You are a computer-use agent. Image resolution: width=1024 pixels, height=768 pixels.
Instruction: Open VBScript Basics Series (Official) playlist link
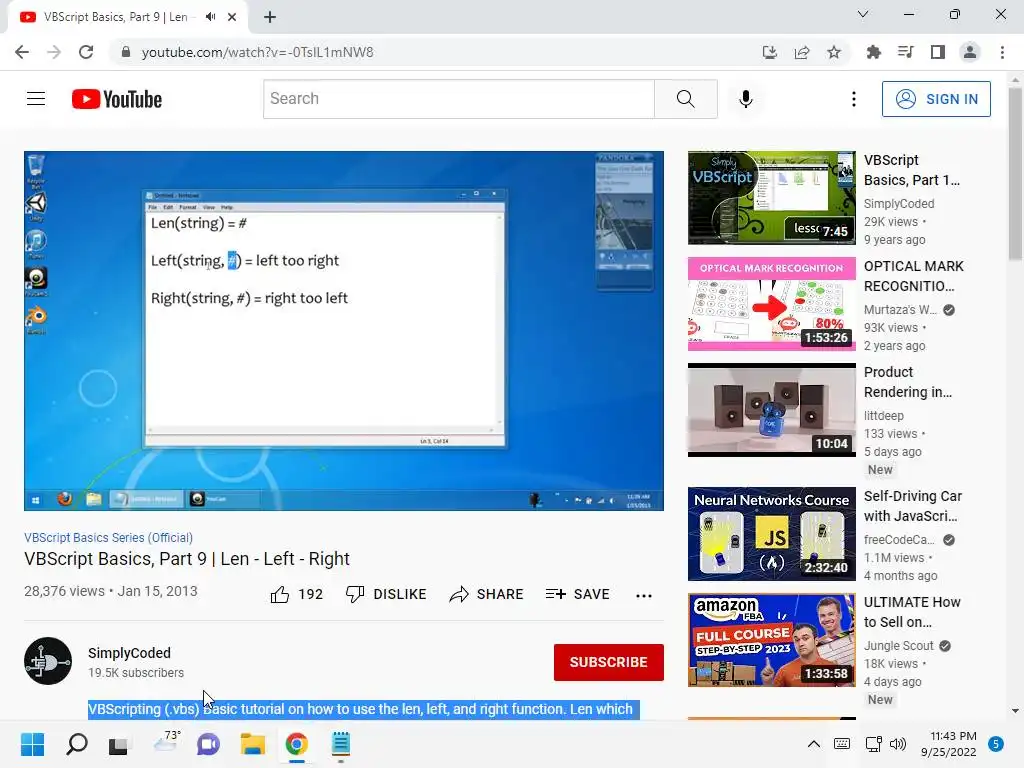108,537
